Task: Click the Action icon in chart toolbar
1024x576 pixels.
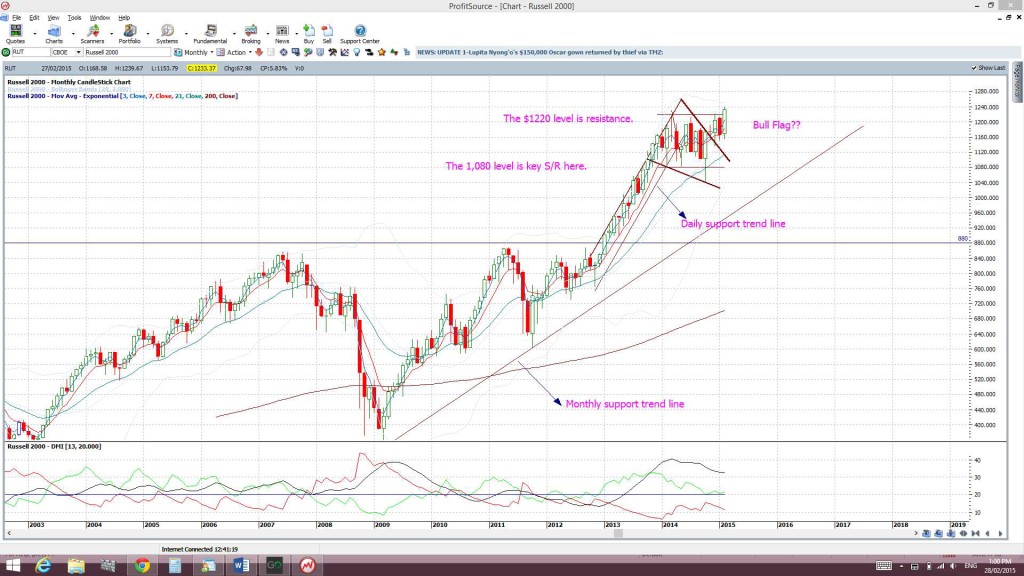Action: pyautogui.click(x=221, y=52)
